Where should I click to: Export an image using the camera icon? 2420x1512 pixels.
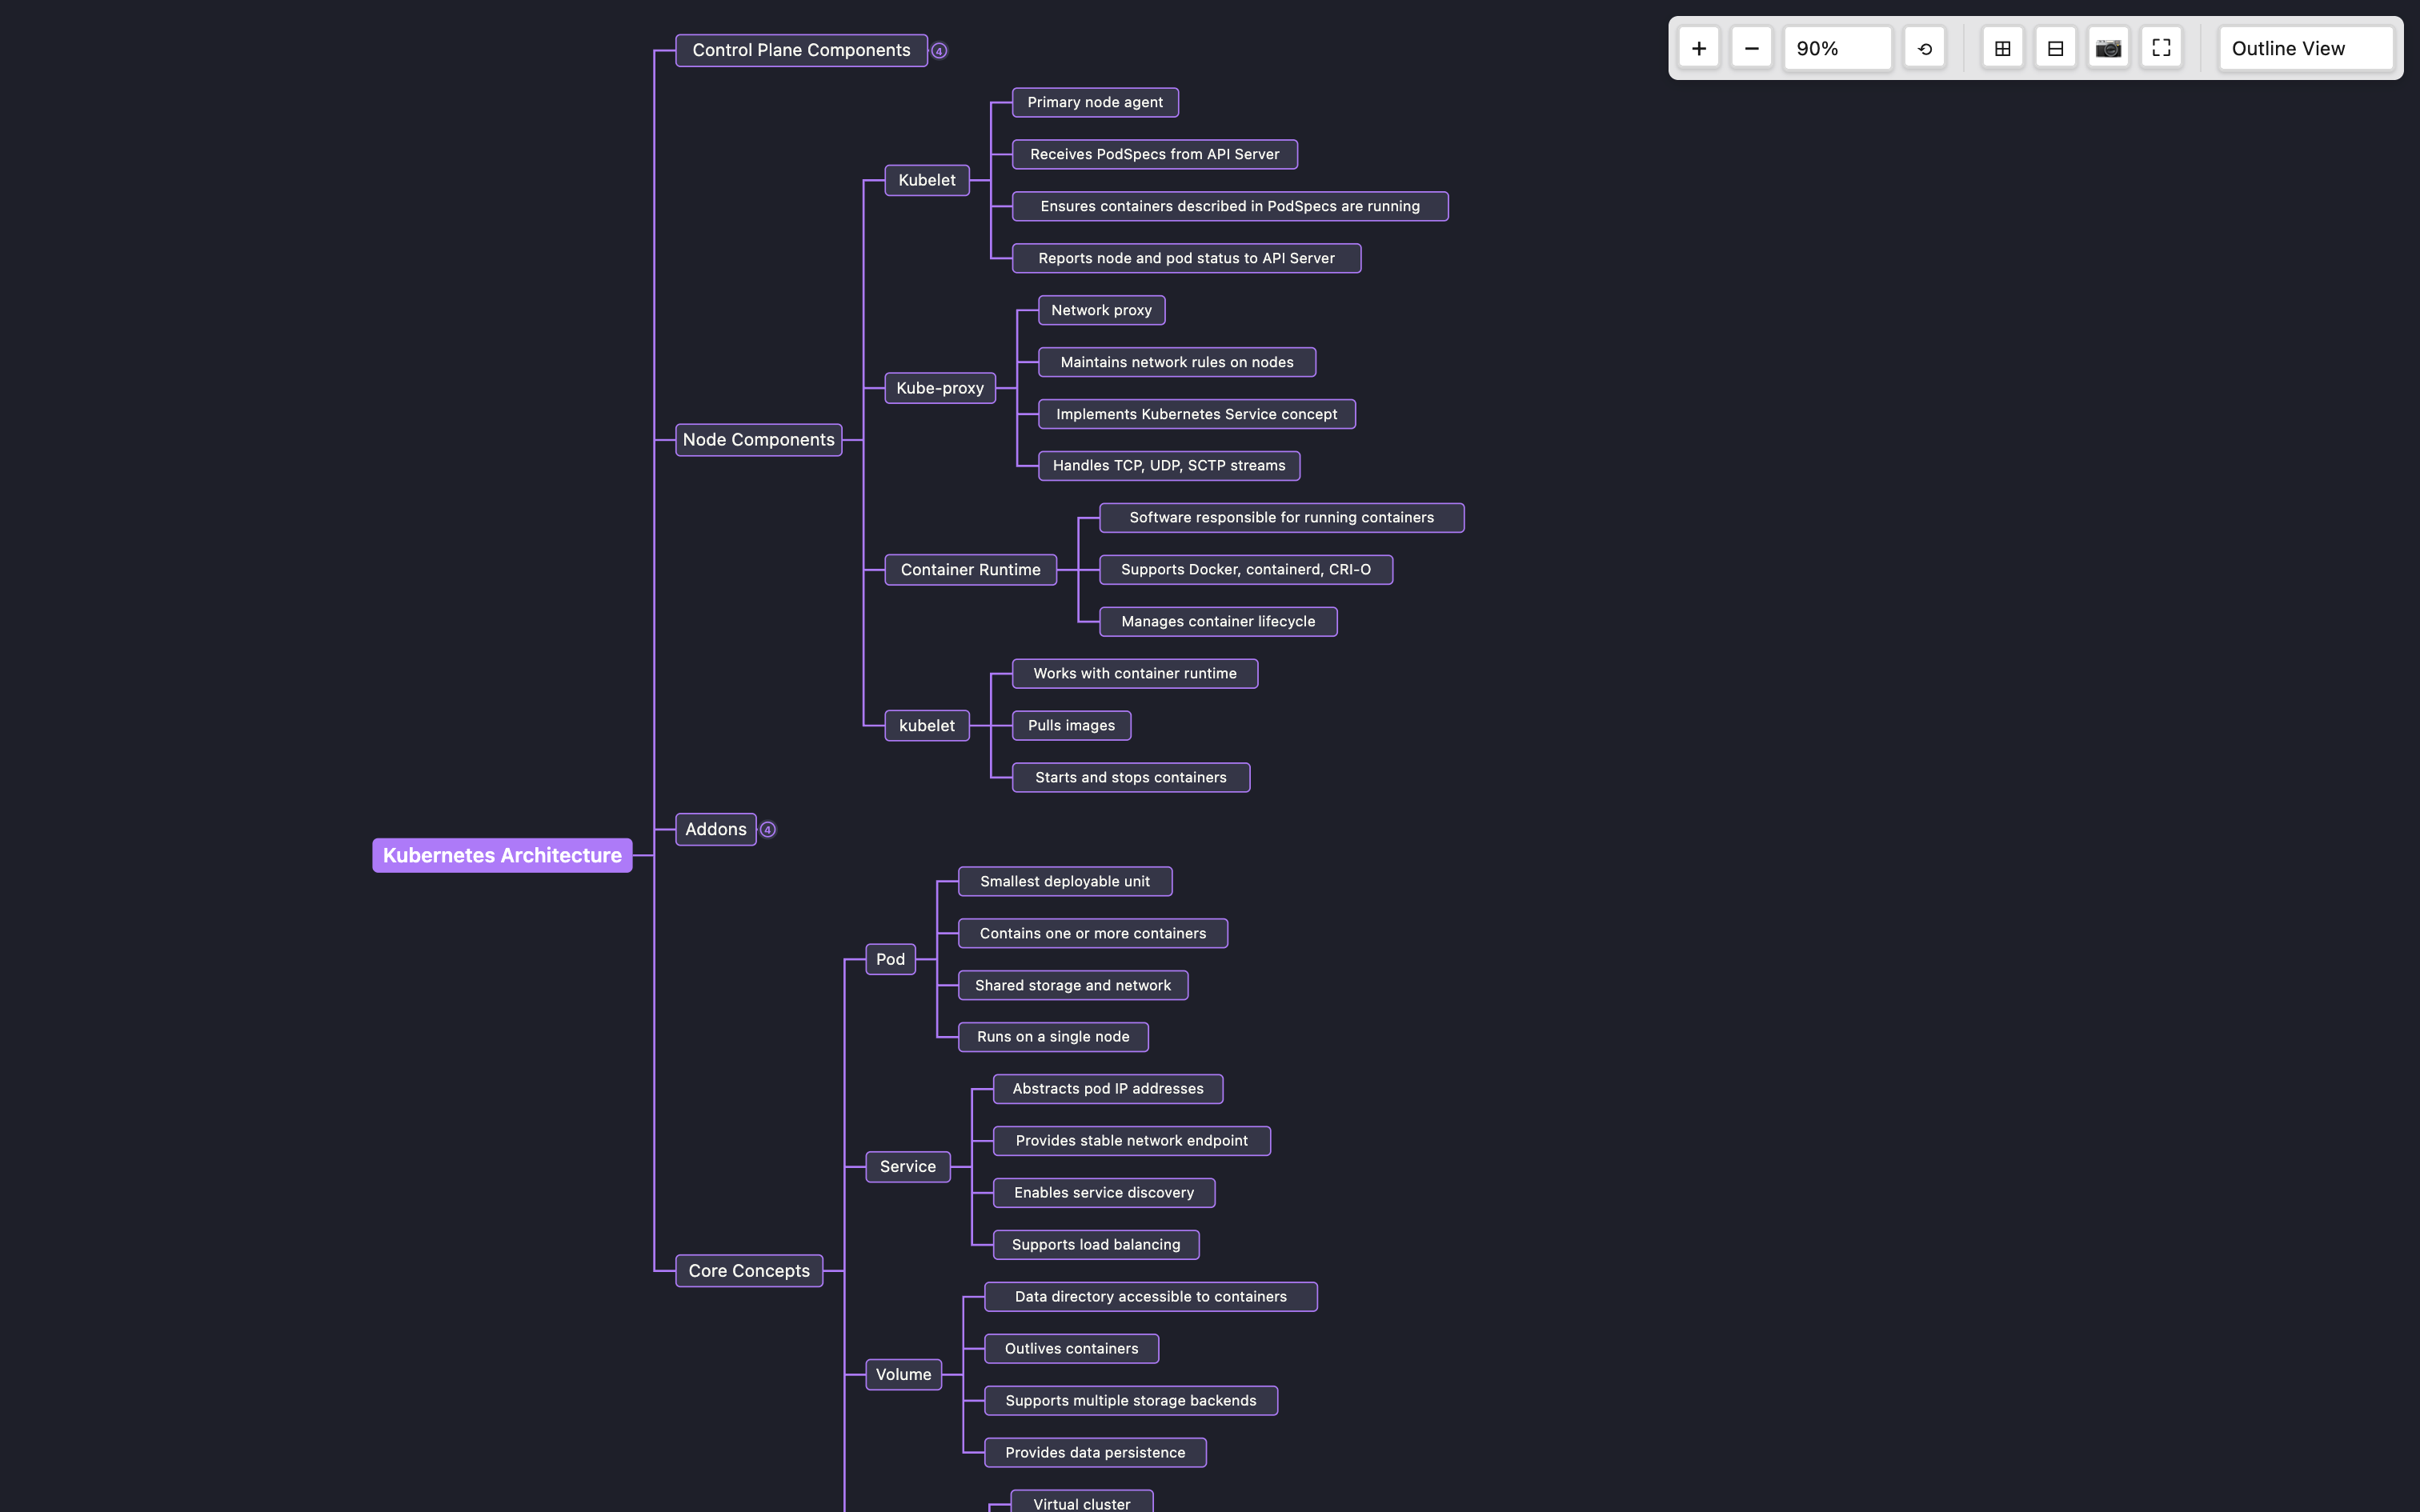(x=2108, y=47)
